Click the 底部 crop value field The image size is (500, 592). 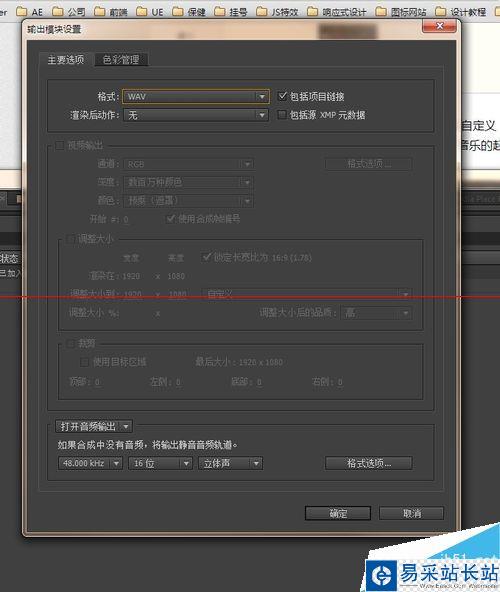tap(259, 382)
